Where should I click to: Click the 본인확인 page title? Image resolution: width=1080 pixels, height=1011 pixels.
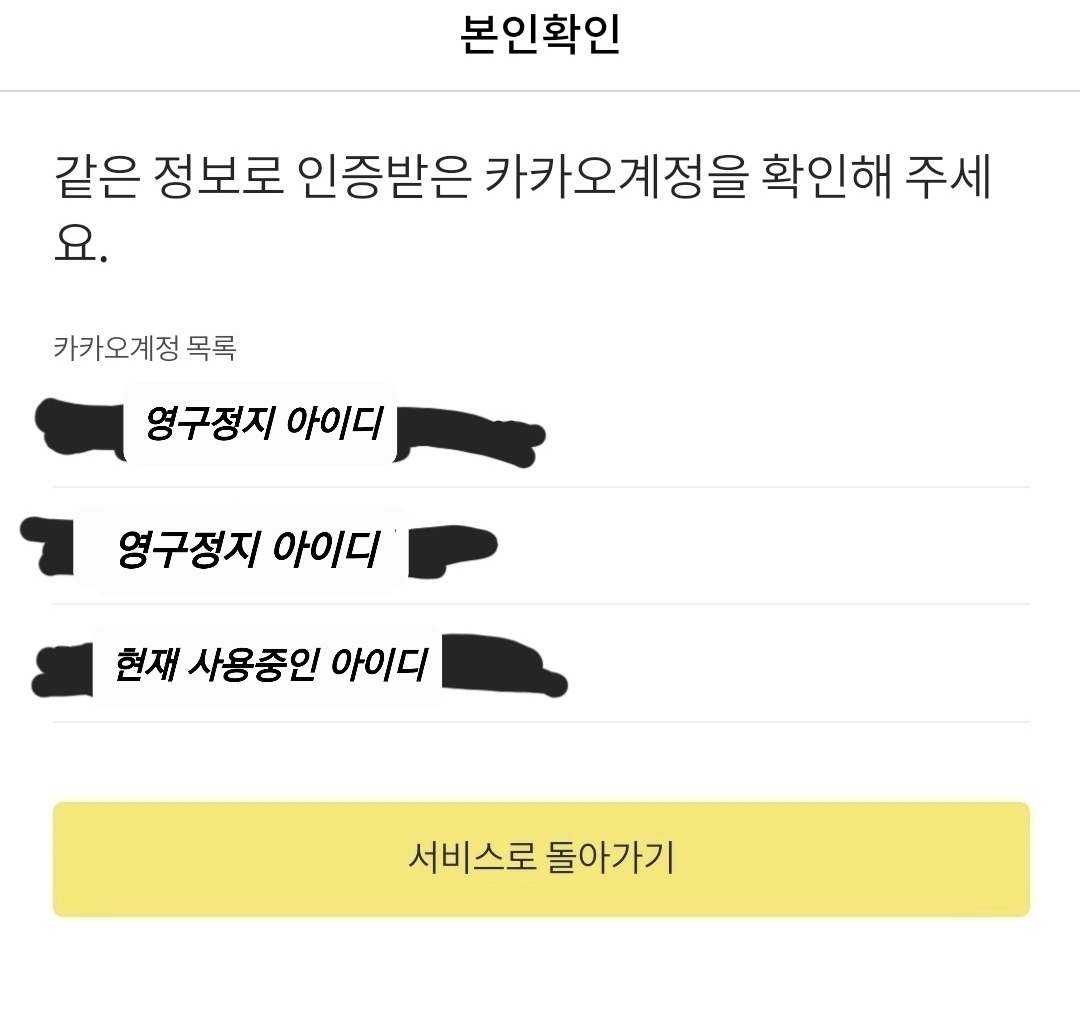click(x=540, y=35)
